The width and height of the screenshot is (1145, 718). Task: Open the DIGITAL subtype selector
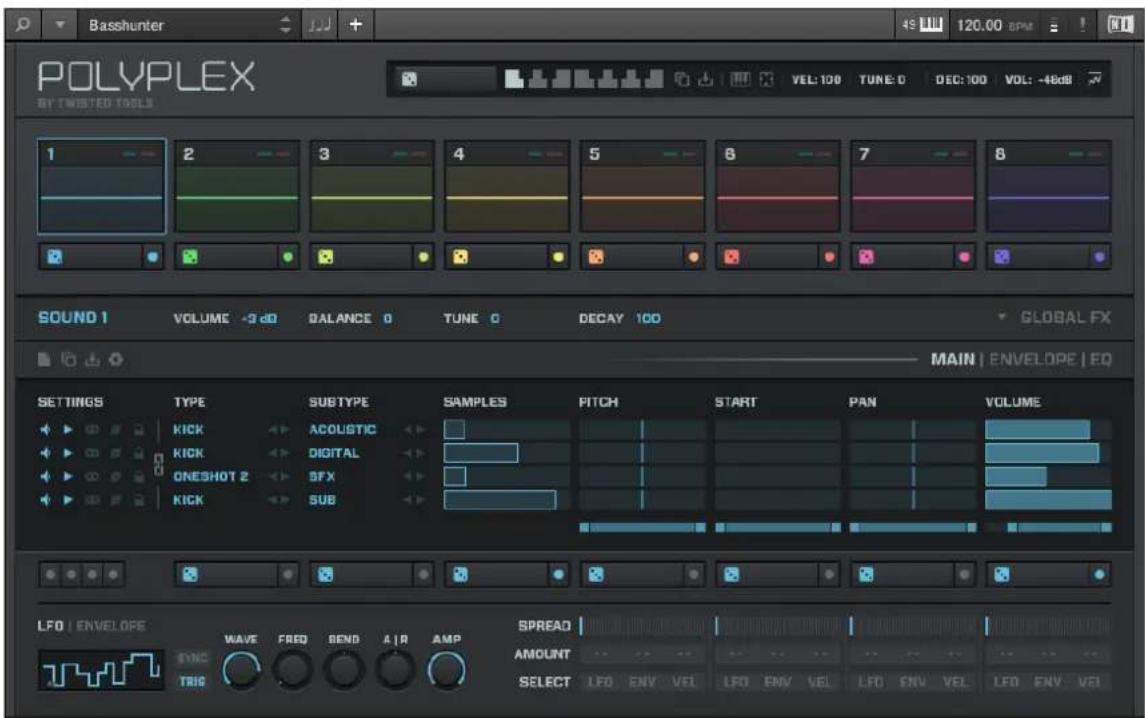coord(334,453)
